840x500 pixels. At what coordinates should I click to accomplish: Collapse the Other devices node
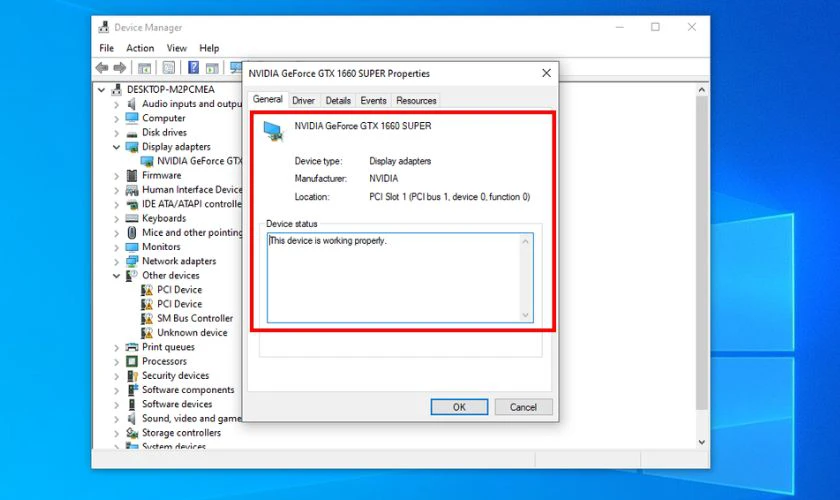[117, 275]
